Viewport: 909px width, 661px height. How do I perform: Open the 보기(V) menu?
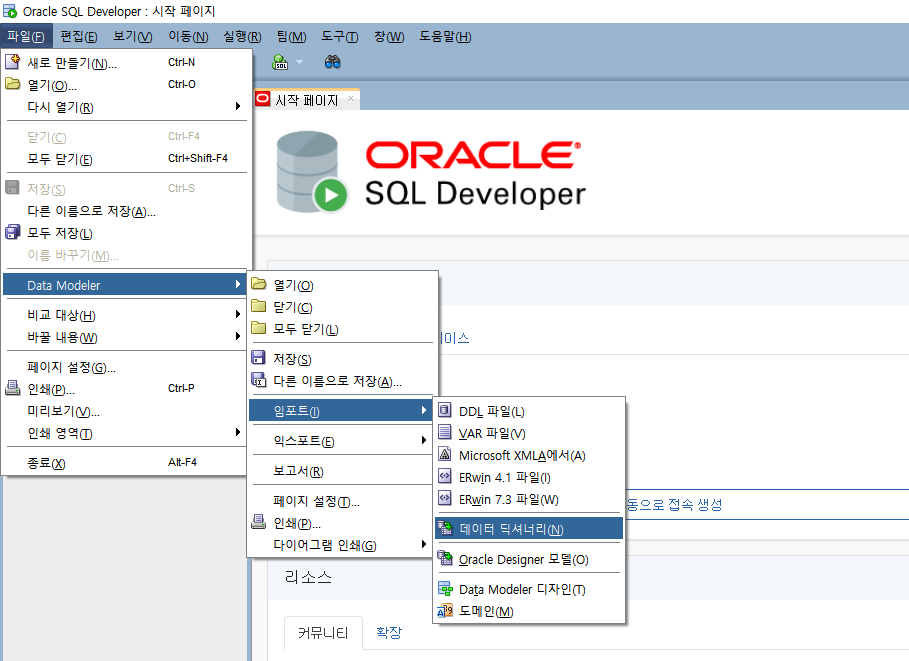point(133,37)
